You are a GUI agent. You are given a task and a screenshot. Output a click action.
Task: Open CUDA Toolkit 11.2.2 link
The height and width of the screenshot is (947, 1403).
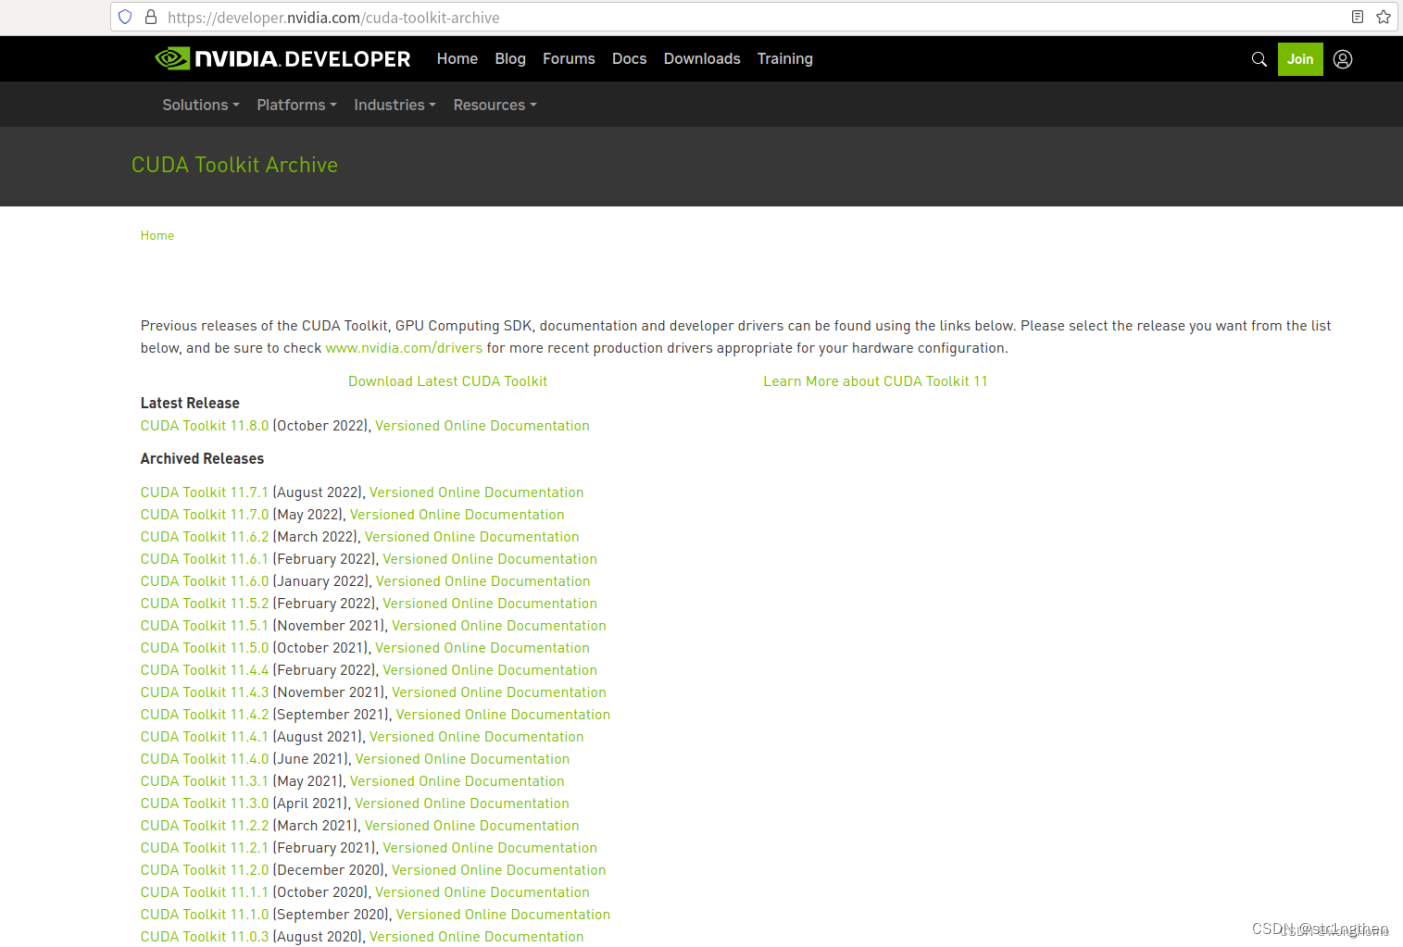205,826
